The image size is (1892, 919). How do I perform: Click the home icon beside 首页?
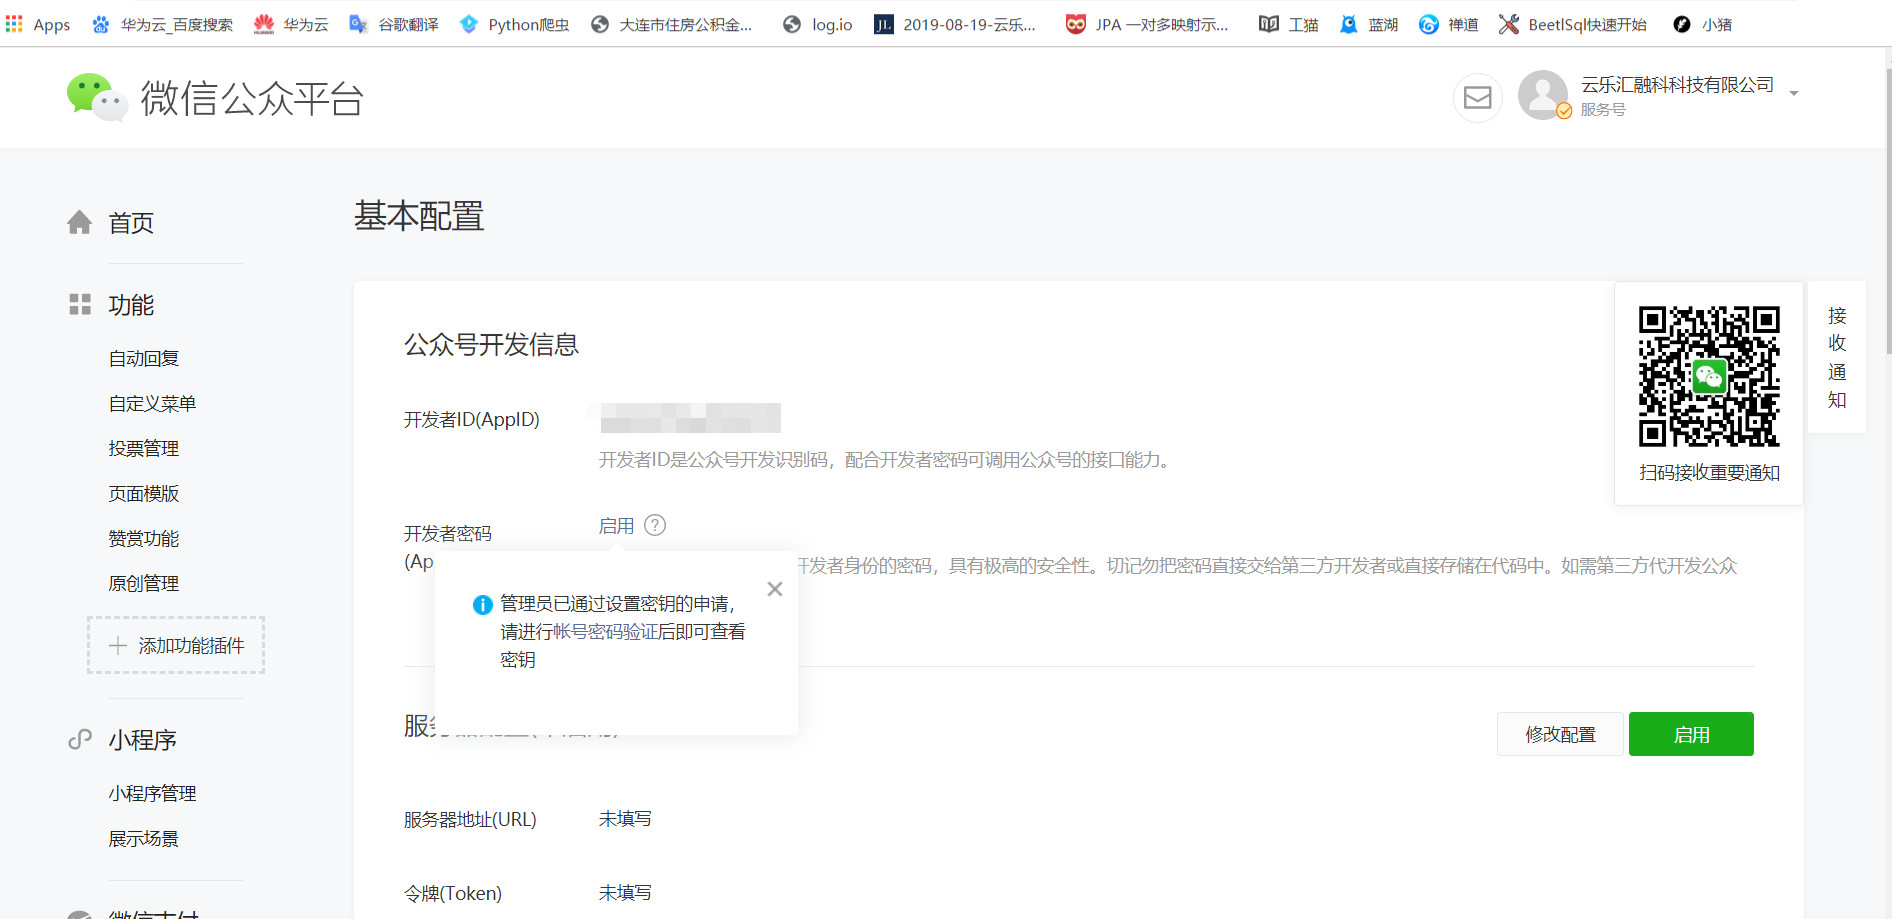(80, 222)
